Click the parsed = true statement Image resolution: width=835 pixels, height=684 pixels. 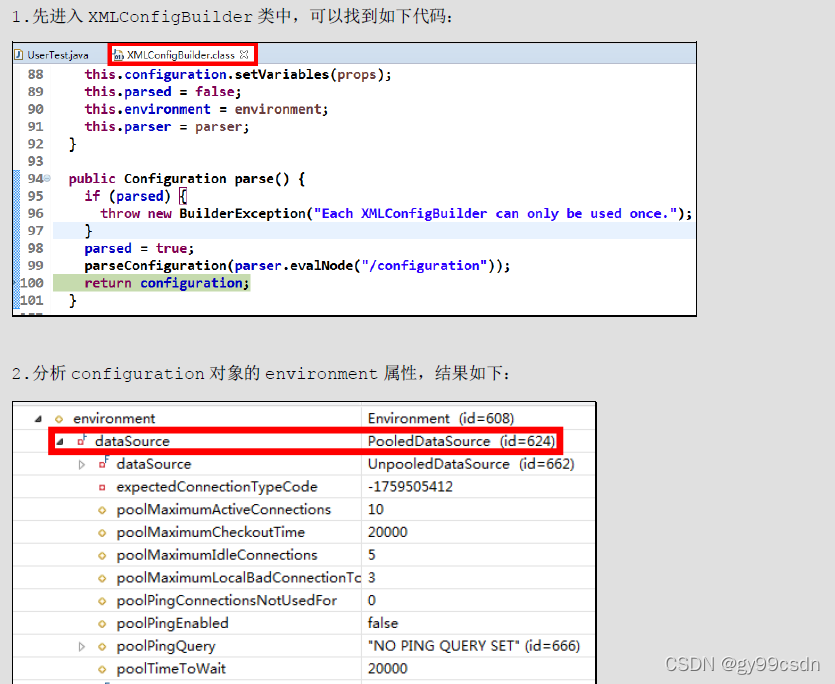[x=139, y=248]
